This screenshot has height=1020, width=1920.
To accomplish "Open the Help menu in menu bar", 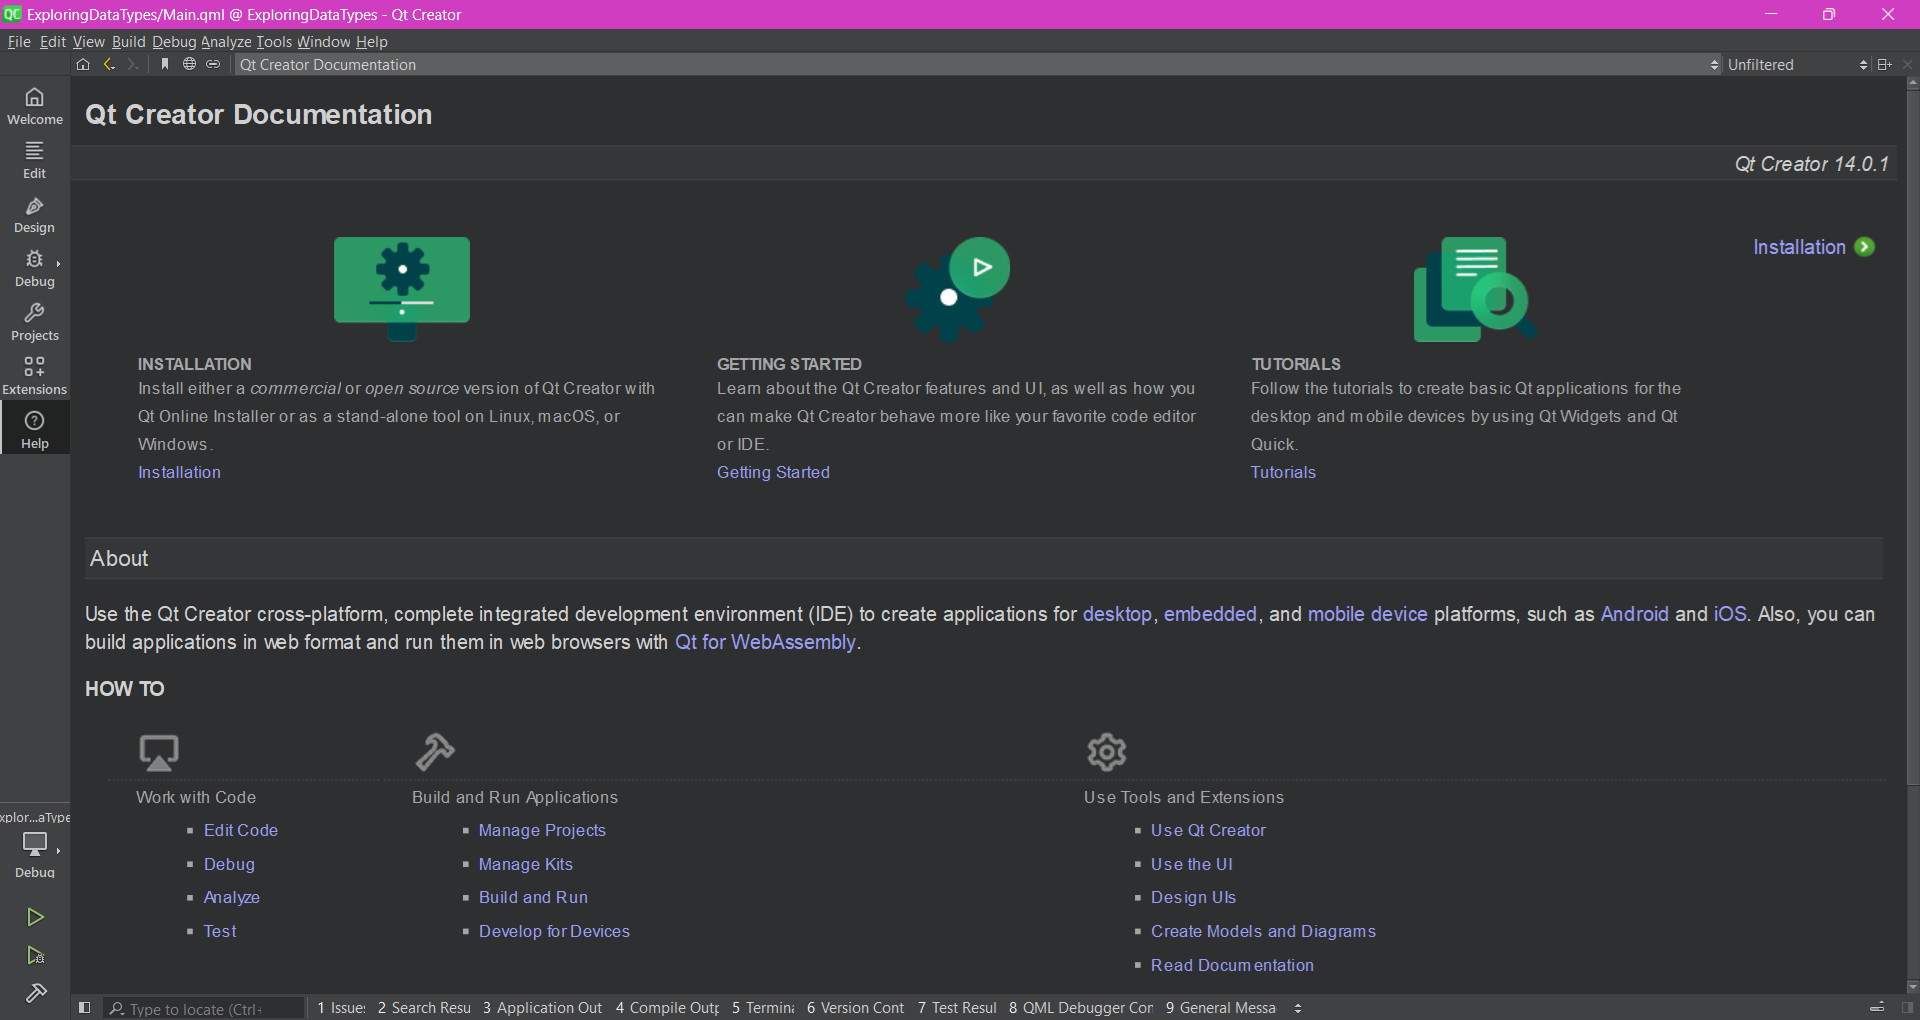I will click(x=371, y=42).
